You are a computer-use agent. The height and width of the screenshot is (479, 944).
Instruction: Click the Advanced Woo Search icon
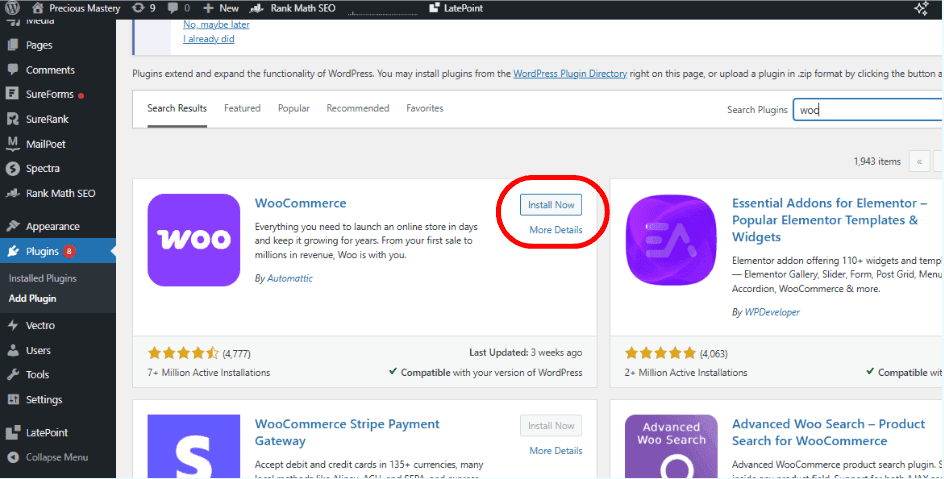tap(671, 447)
